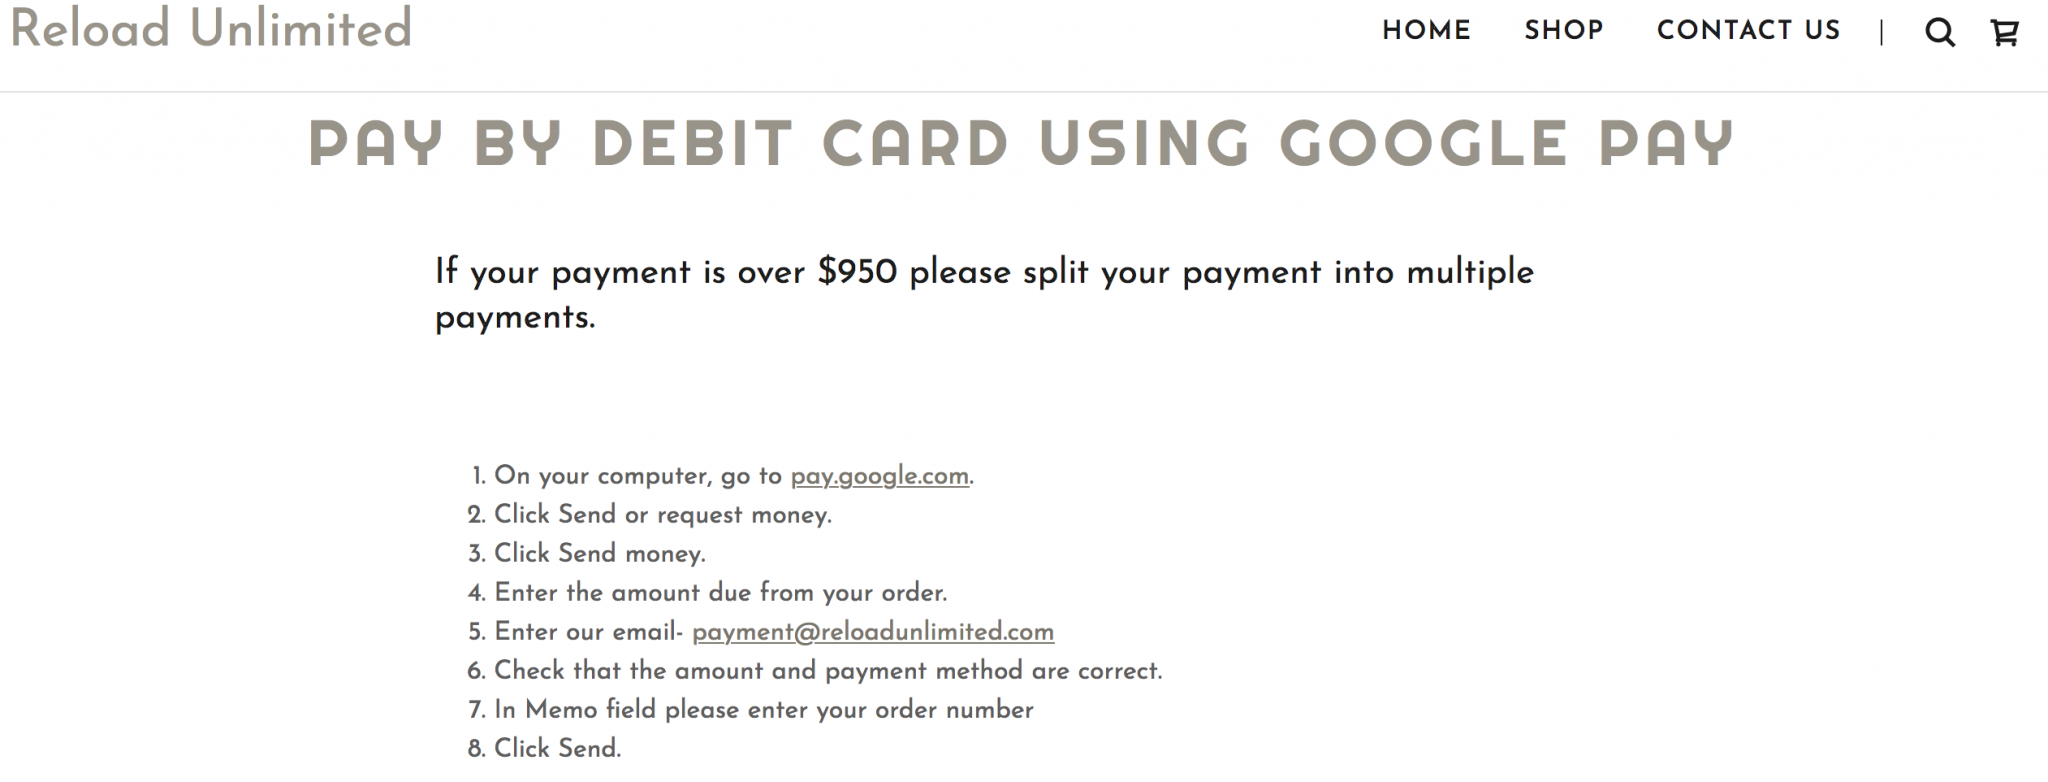Screen dimensions: 2048x782
Task: Open the SHOP menu item
Action: 1564,31
